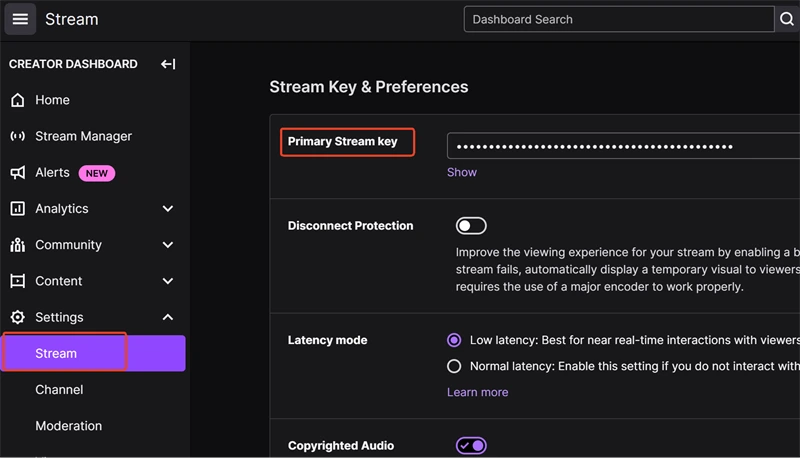Image resolution: width=800 pixels, height=458 pixels.
Task: Select the Low latency radio option
Action: [x=454, y=340]
